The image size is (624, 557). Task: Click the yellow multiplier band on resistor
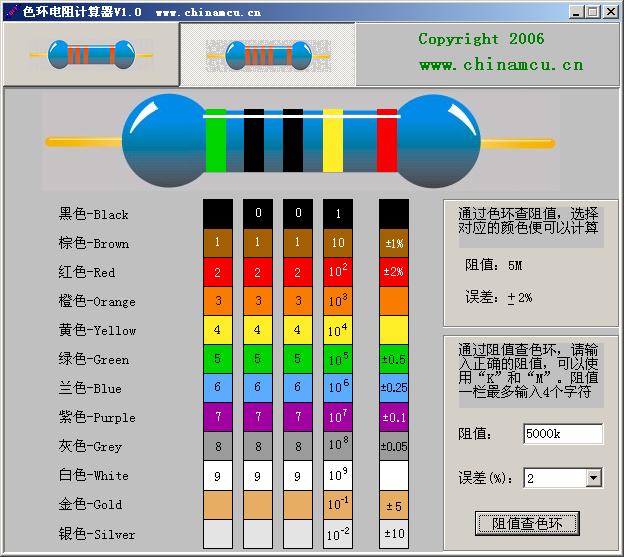coord(333,140)
